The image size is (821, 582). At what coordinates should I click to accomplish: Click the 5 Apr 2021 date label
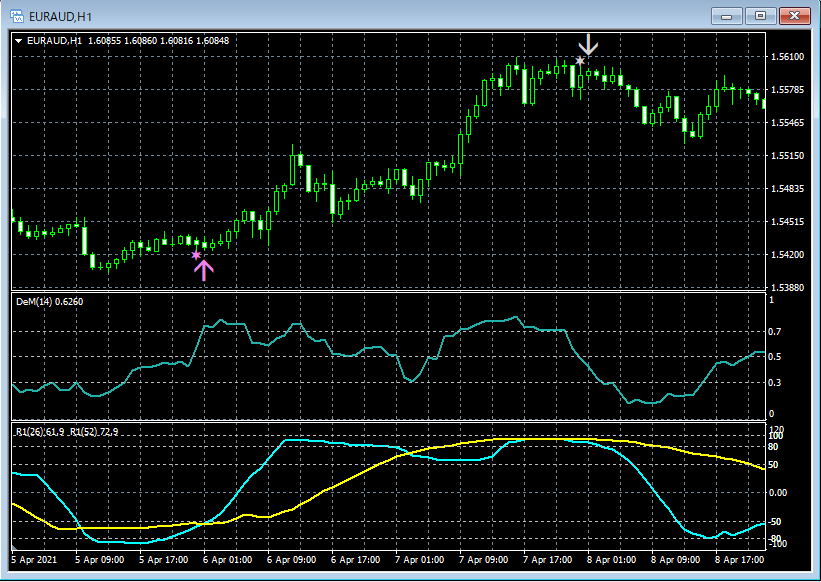(x=36, y=561)
